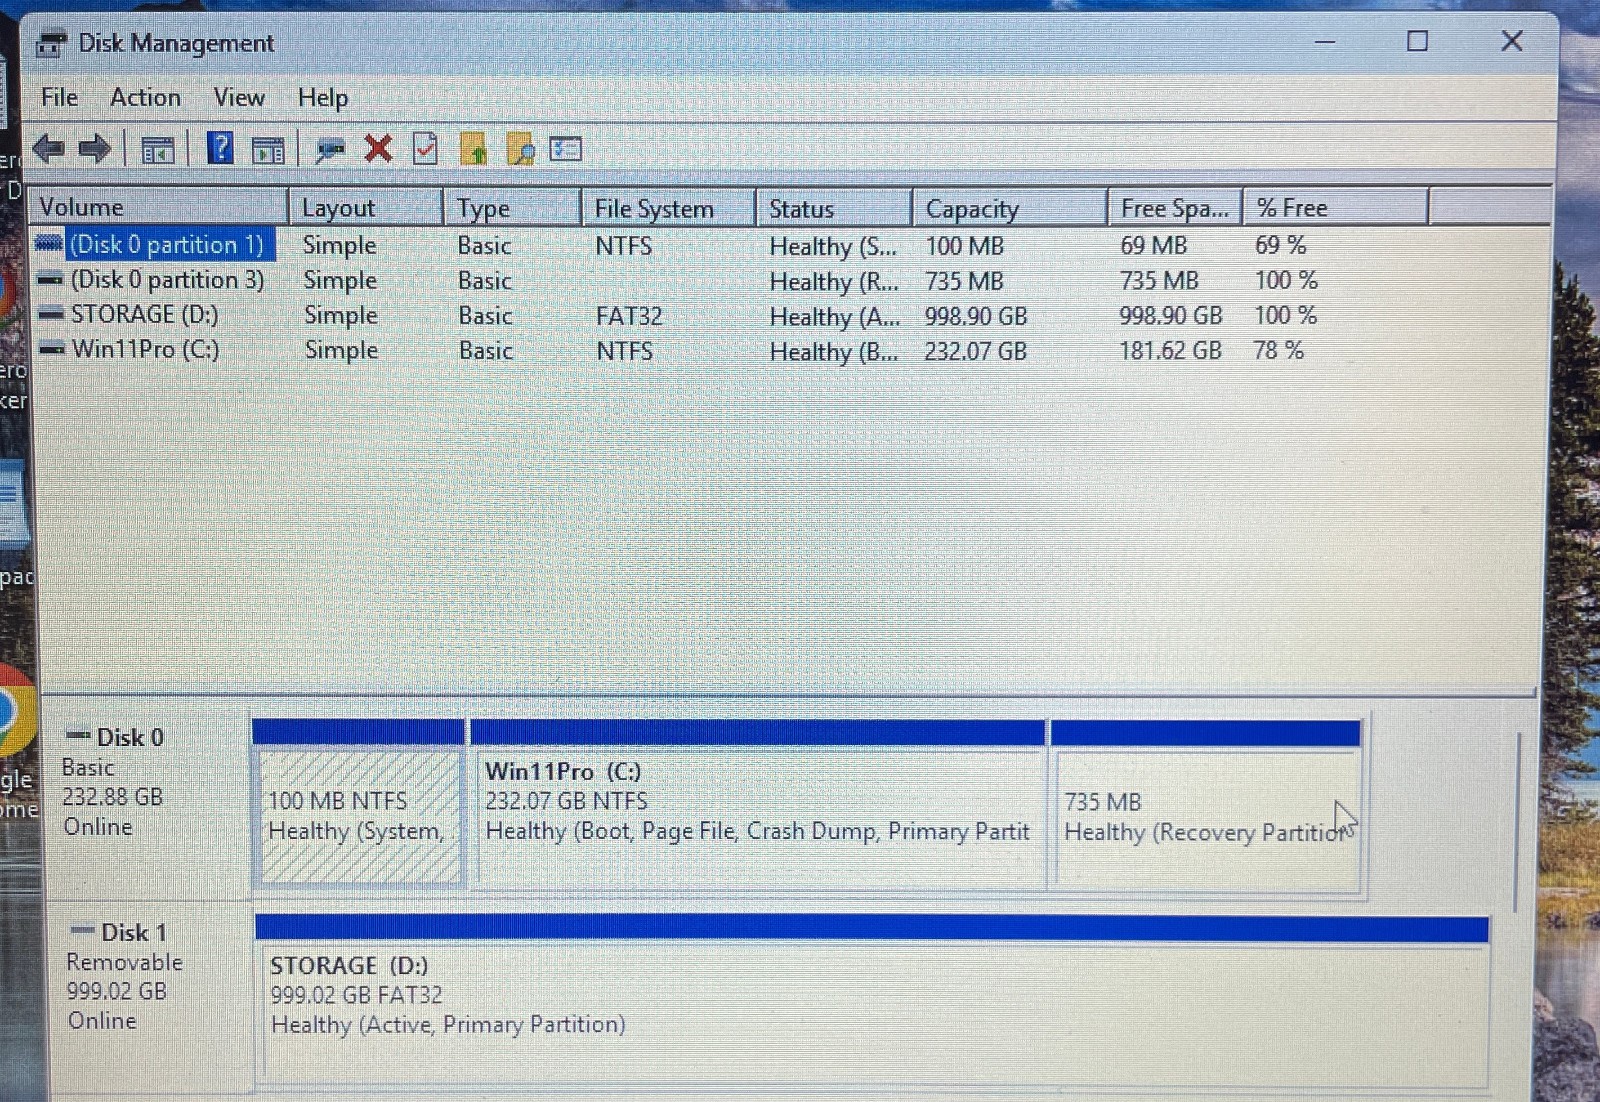Click the 100 MB NTFS system partition block
This screenshot has height=1102, width=1600.
360,803
